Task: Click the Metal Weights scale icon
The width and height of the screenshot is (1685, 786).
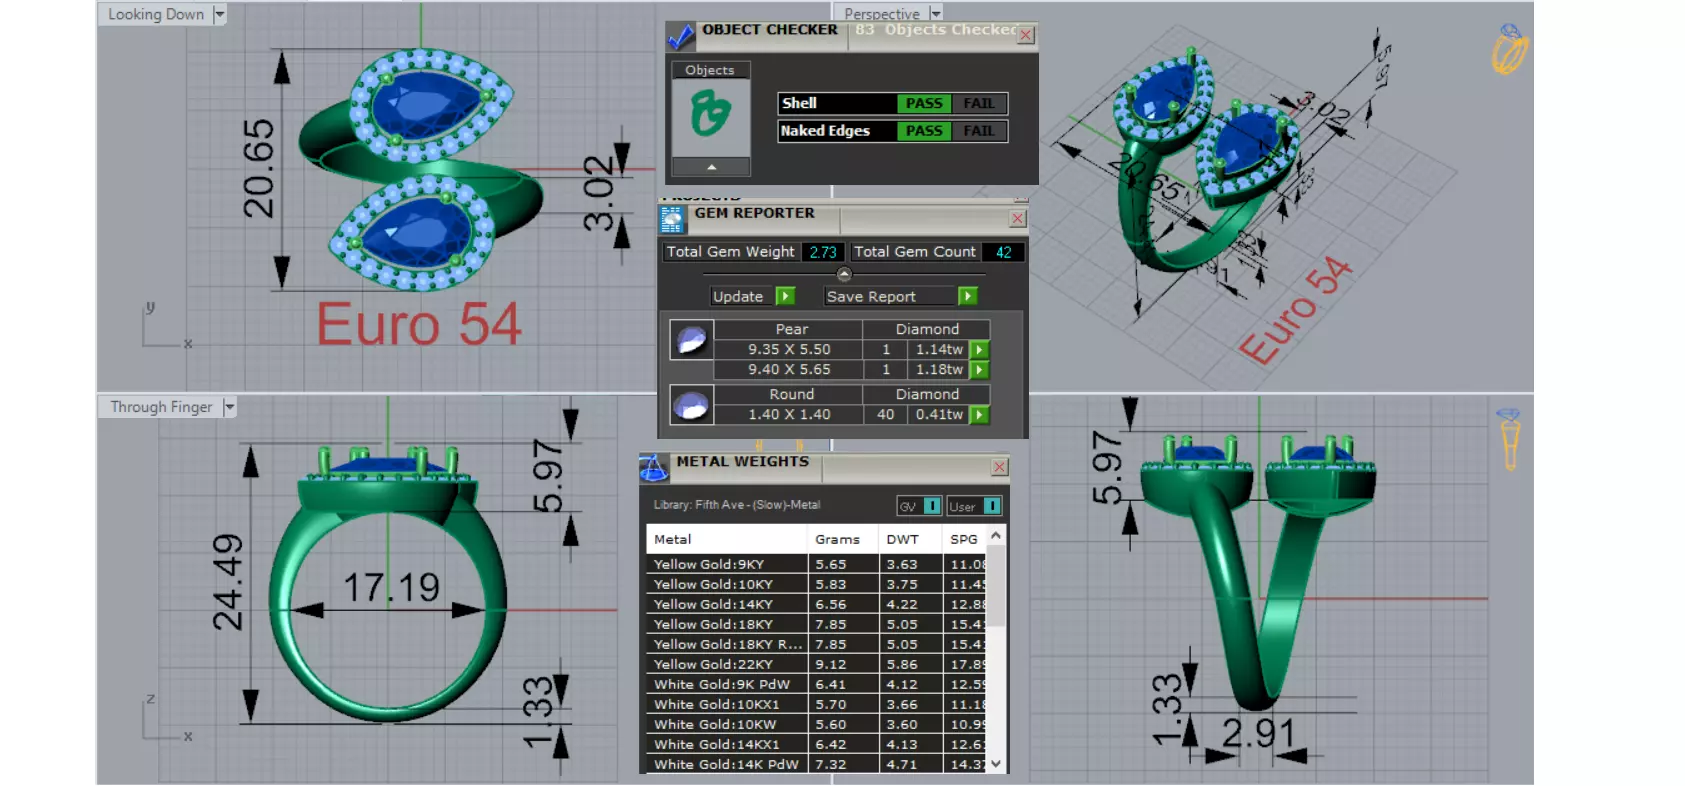Action: [653, 467]
